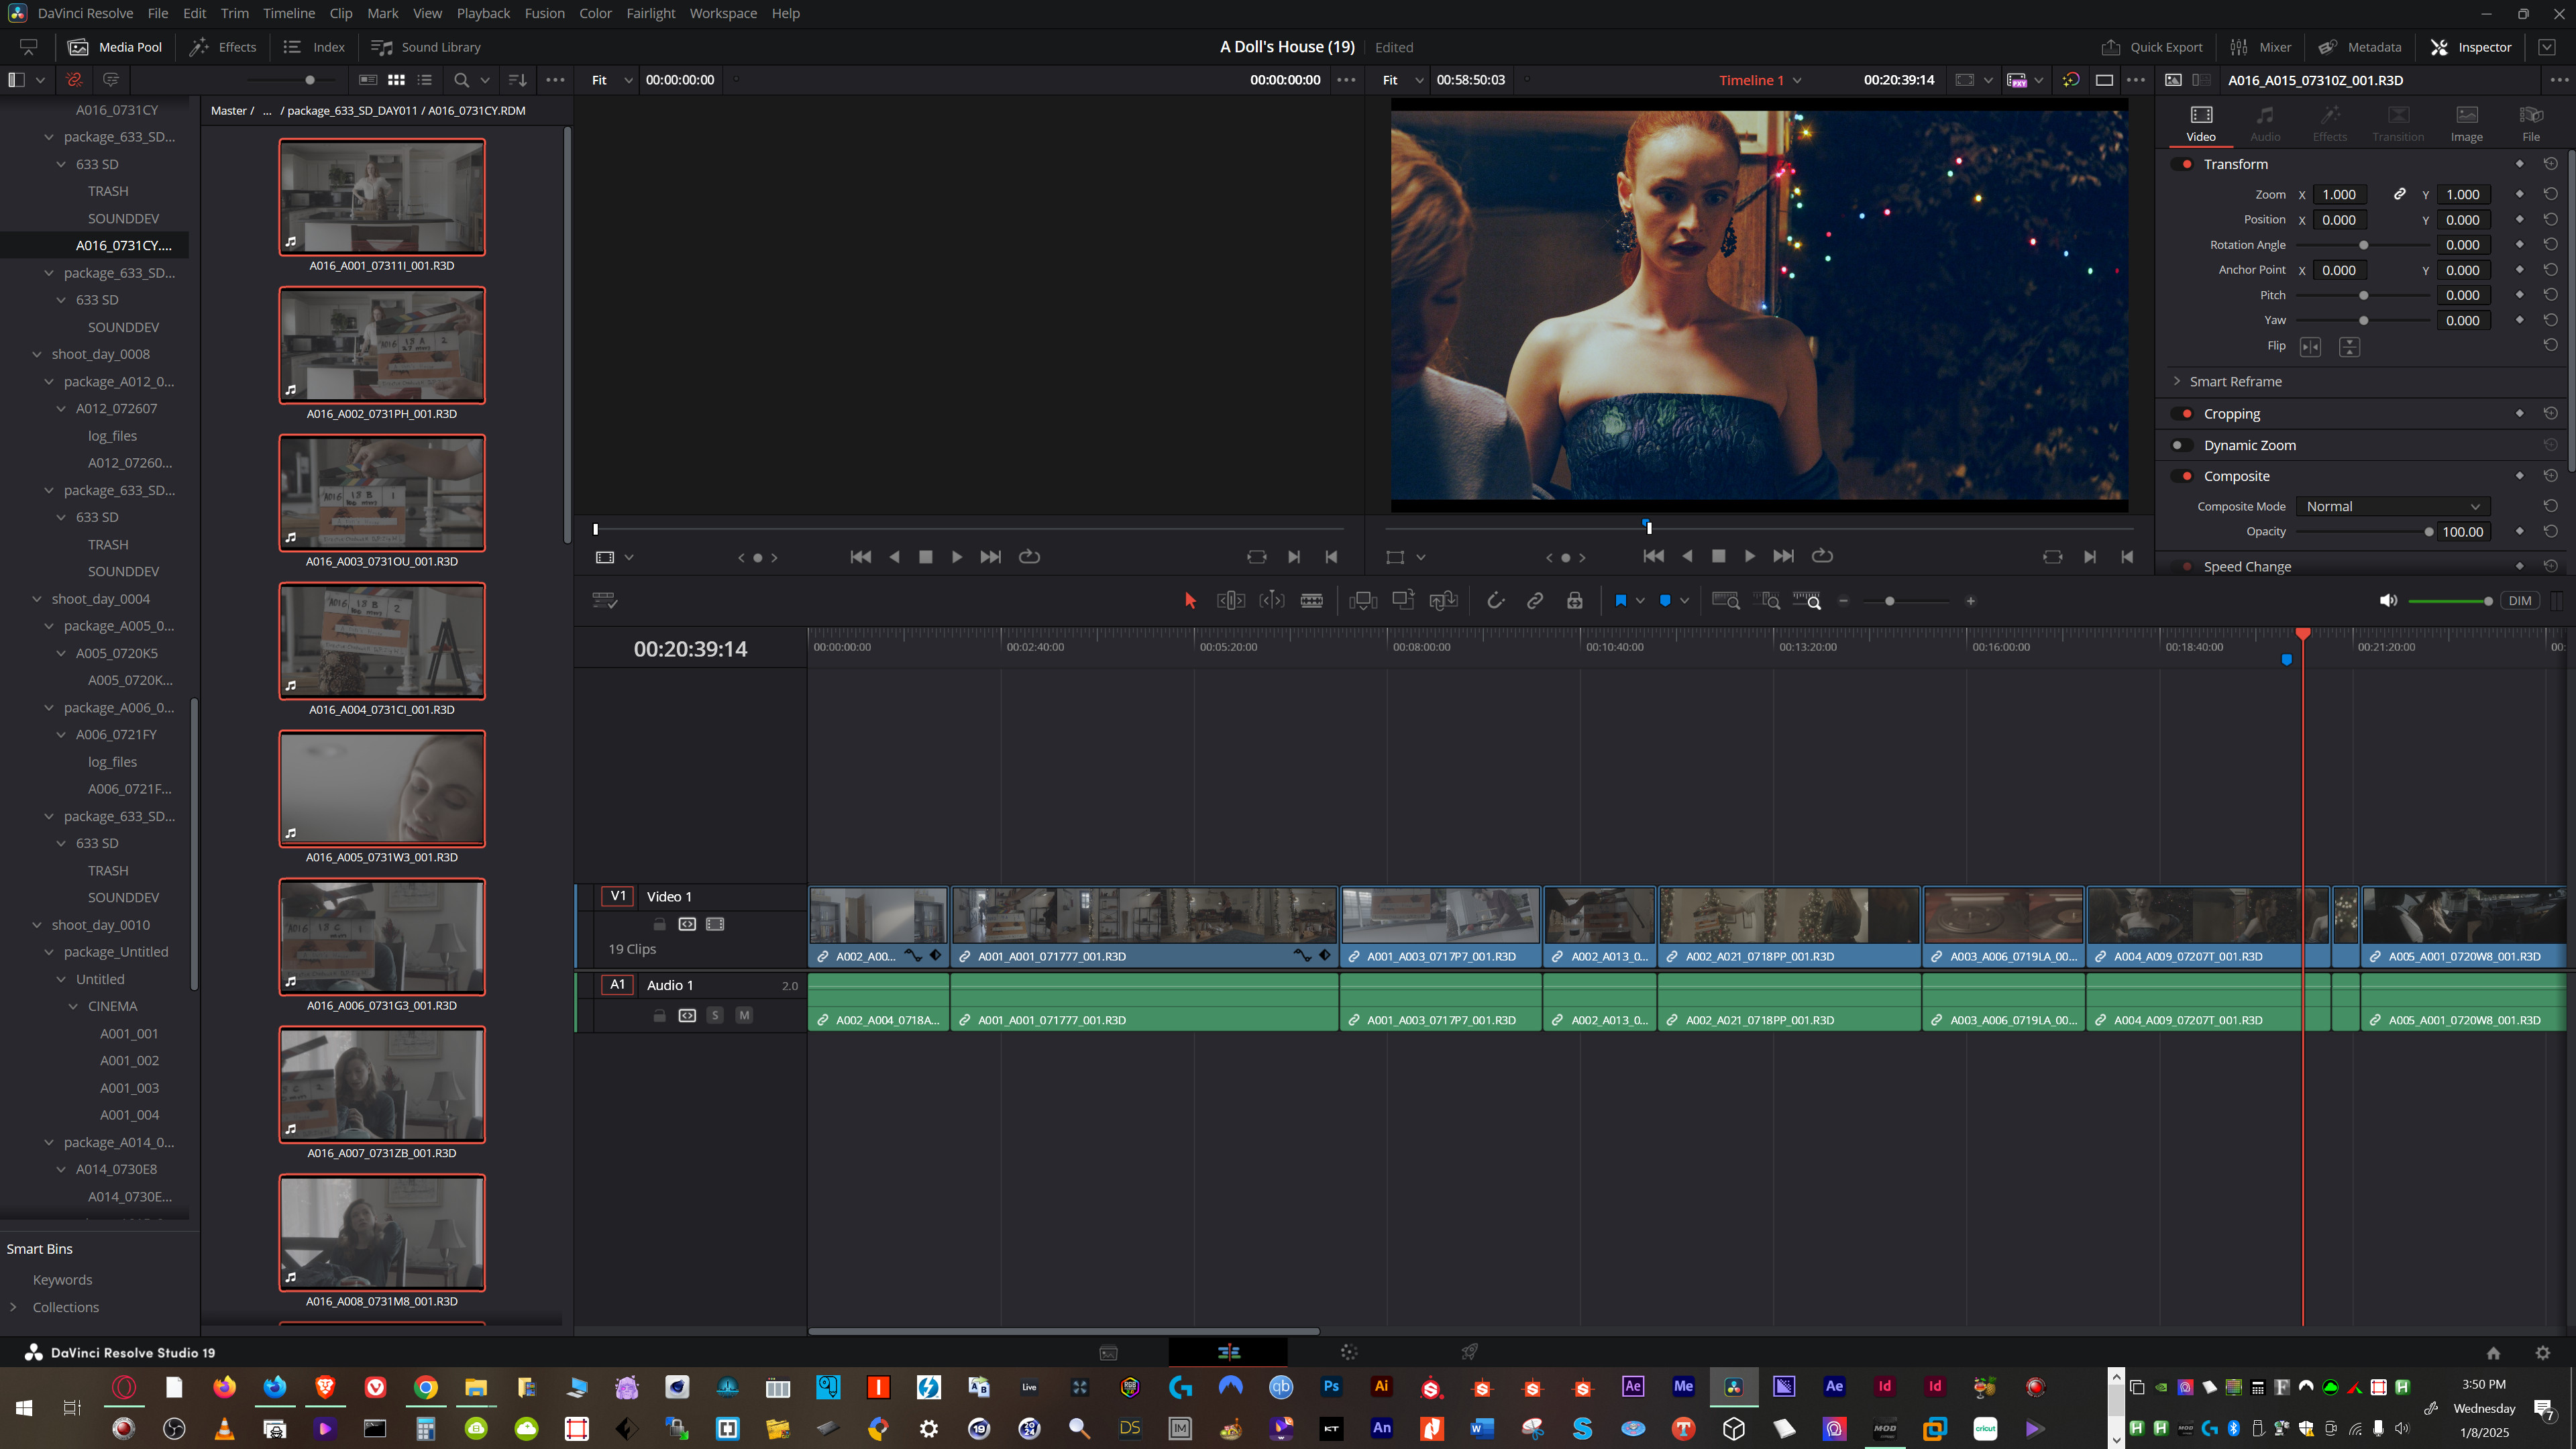This screenshot has height=1449, width=2576.
Task: Select the A016_A005_0731W3_001.R3D thumbnail
Action: [x=382, y=789]
